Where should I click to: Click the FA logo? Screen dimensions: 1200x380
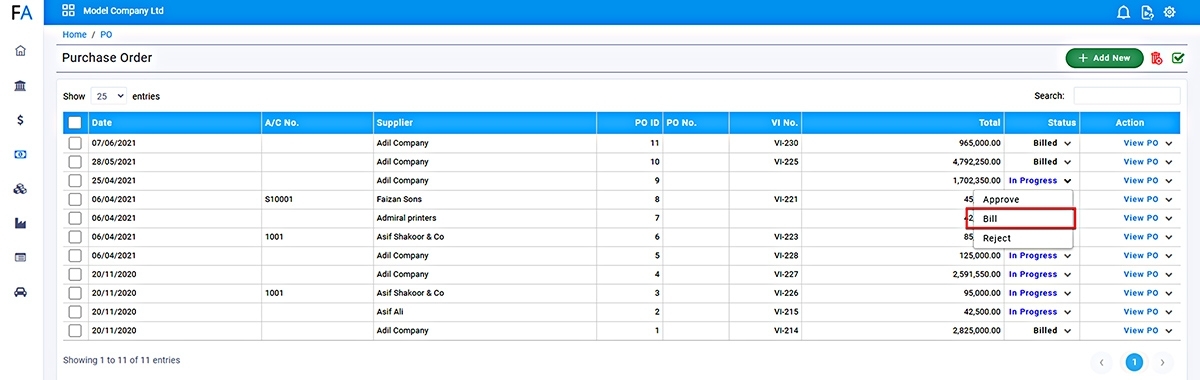21,13
